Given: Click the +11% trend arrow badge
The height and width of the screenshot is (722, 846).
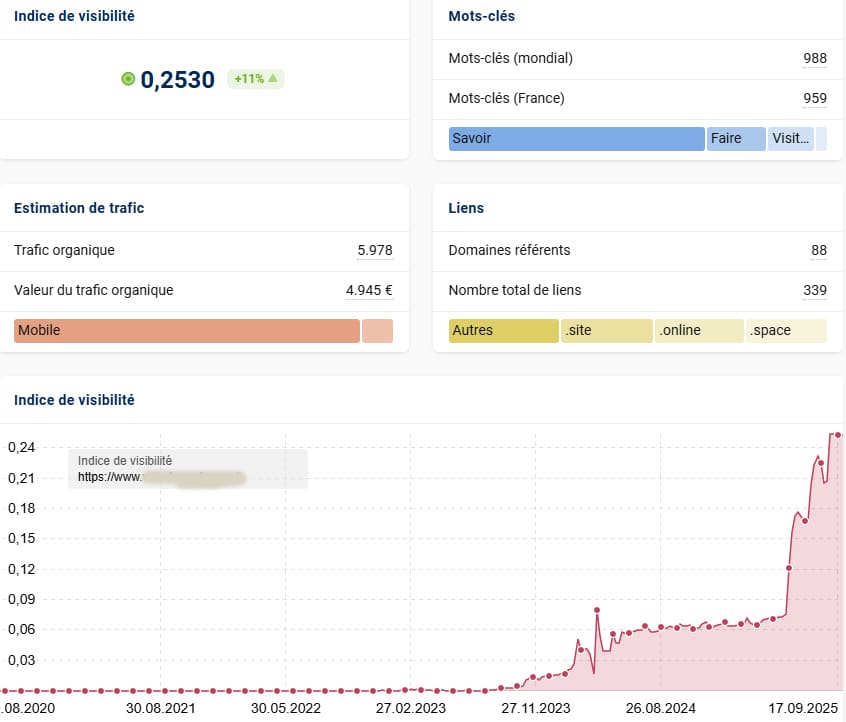Looking at the screenshot, I should (x=256, y=79).
